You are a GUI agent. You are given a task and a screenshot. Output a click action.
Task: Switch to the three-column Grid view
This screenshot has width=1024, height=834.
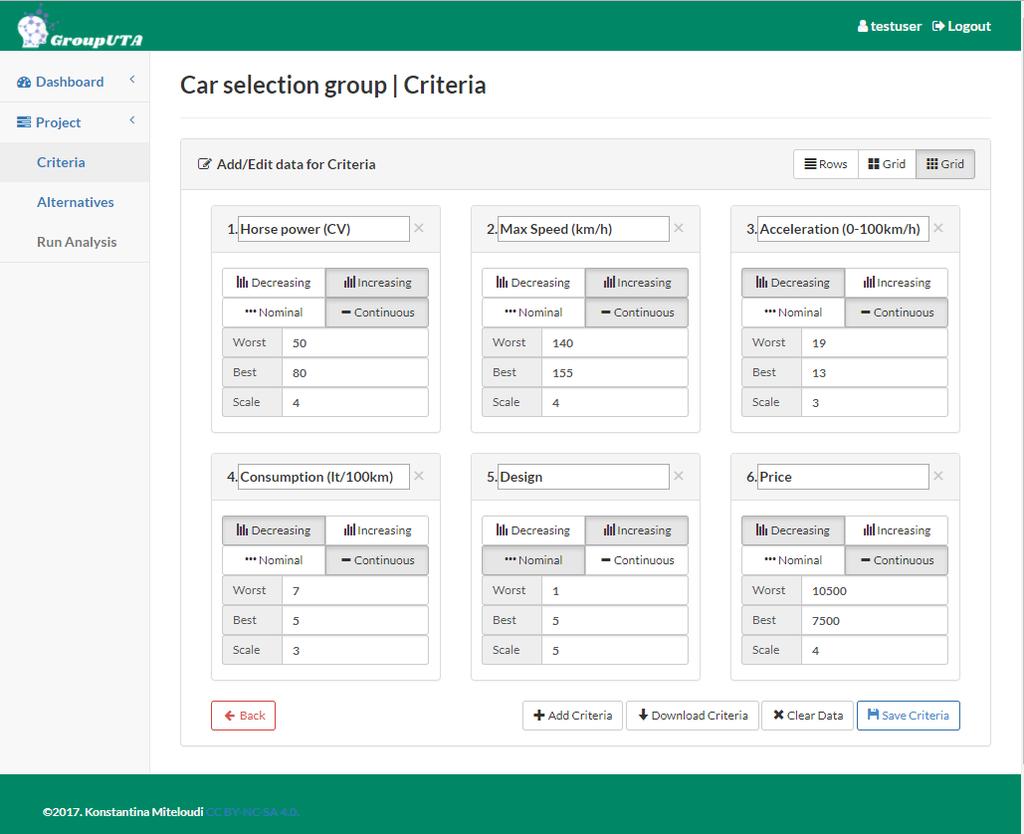coord(945,164)
